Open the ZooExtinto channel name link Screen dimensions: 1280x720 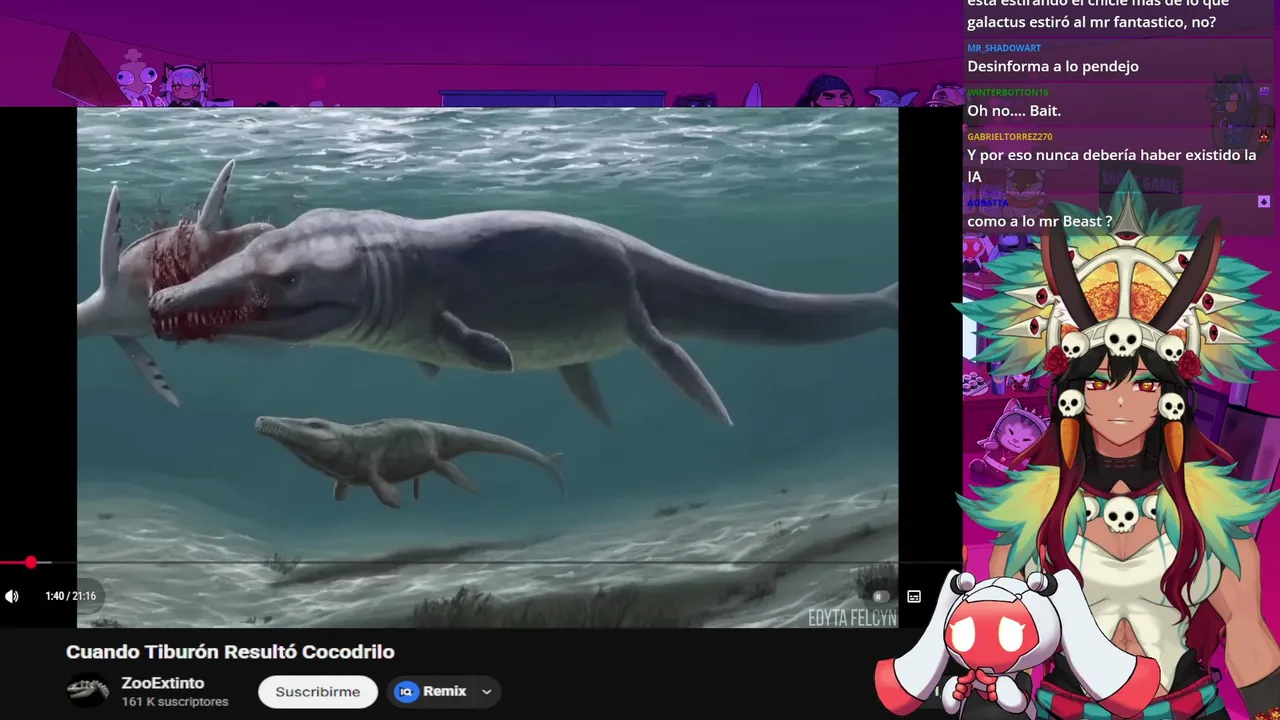[x=162, y=683]
